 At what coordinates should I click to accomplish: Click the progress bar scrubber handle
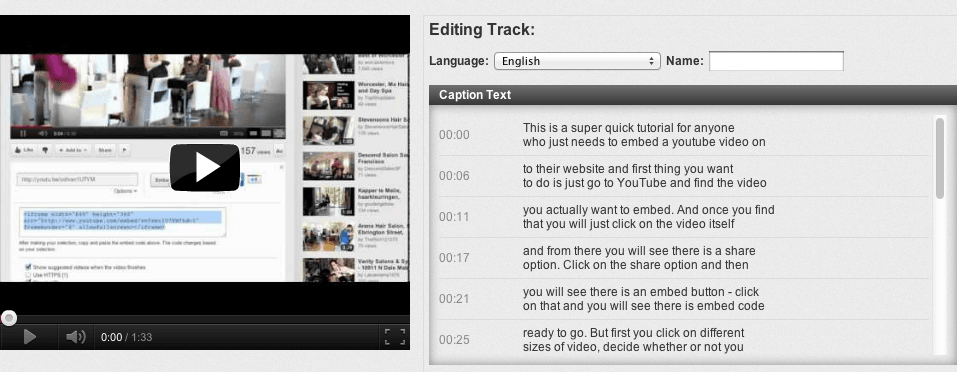click(9, 318)
